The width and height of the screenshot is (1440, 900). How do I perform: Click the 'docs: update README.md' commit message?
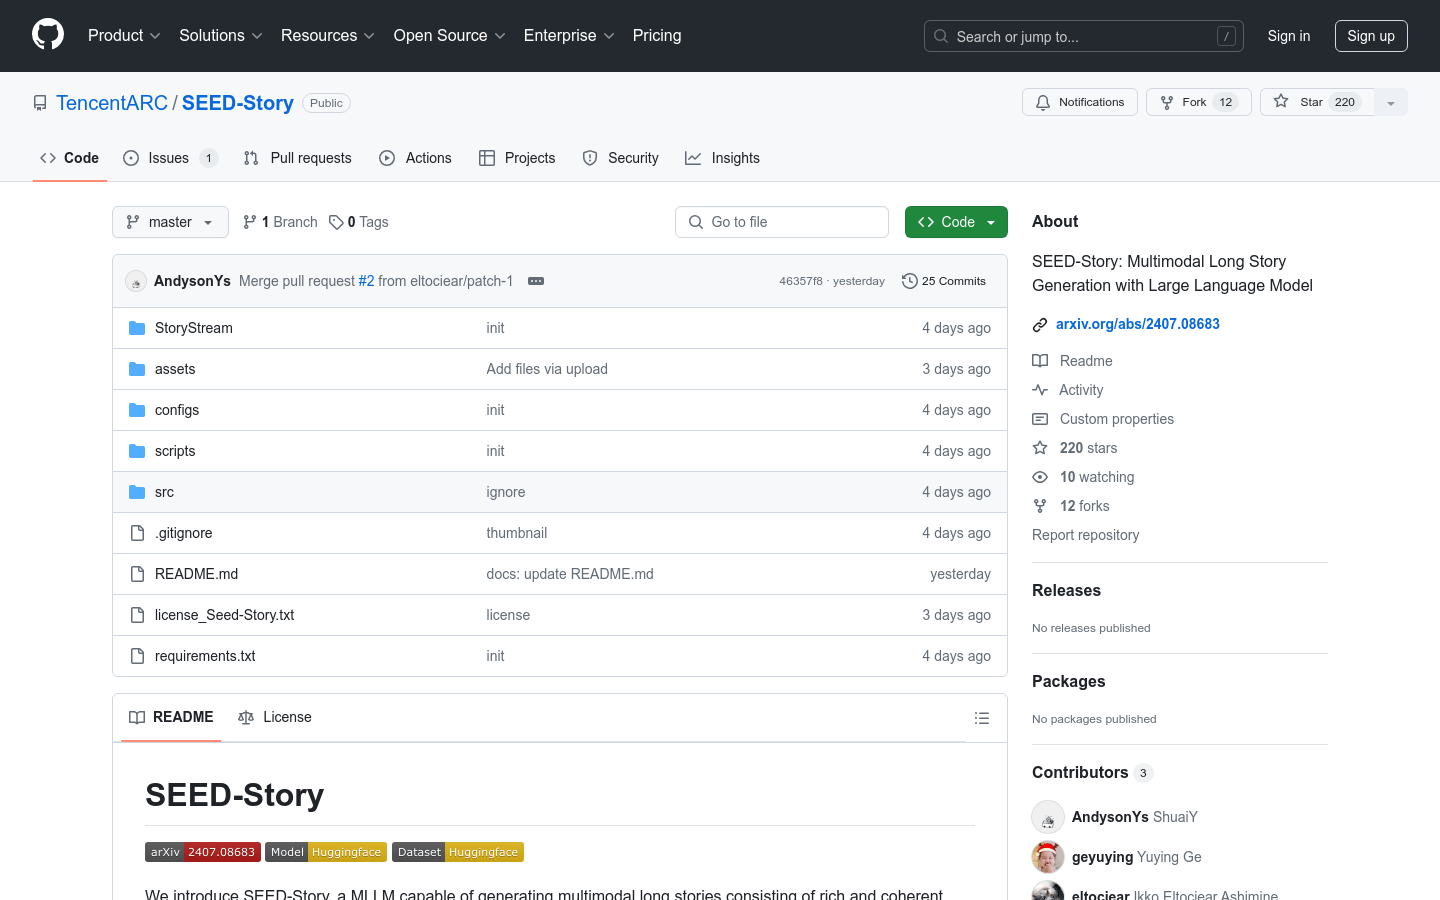point(570,574)
